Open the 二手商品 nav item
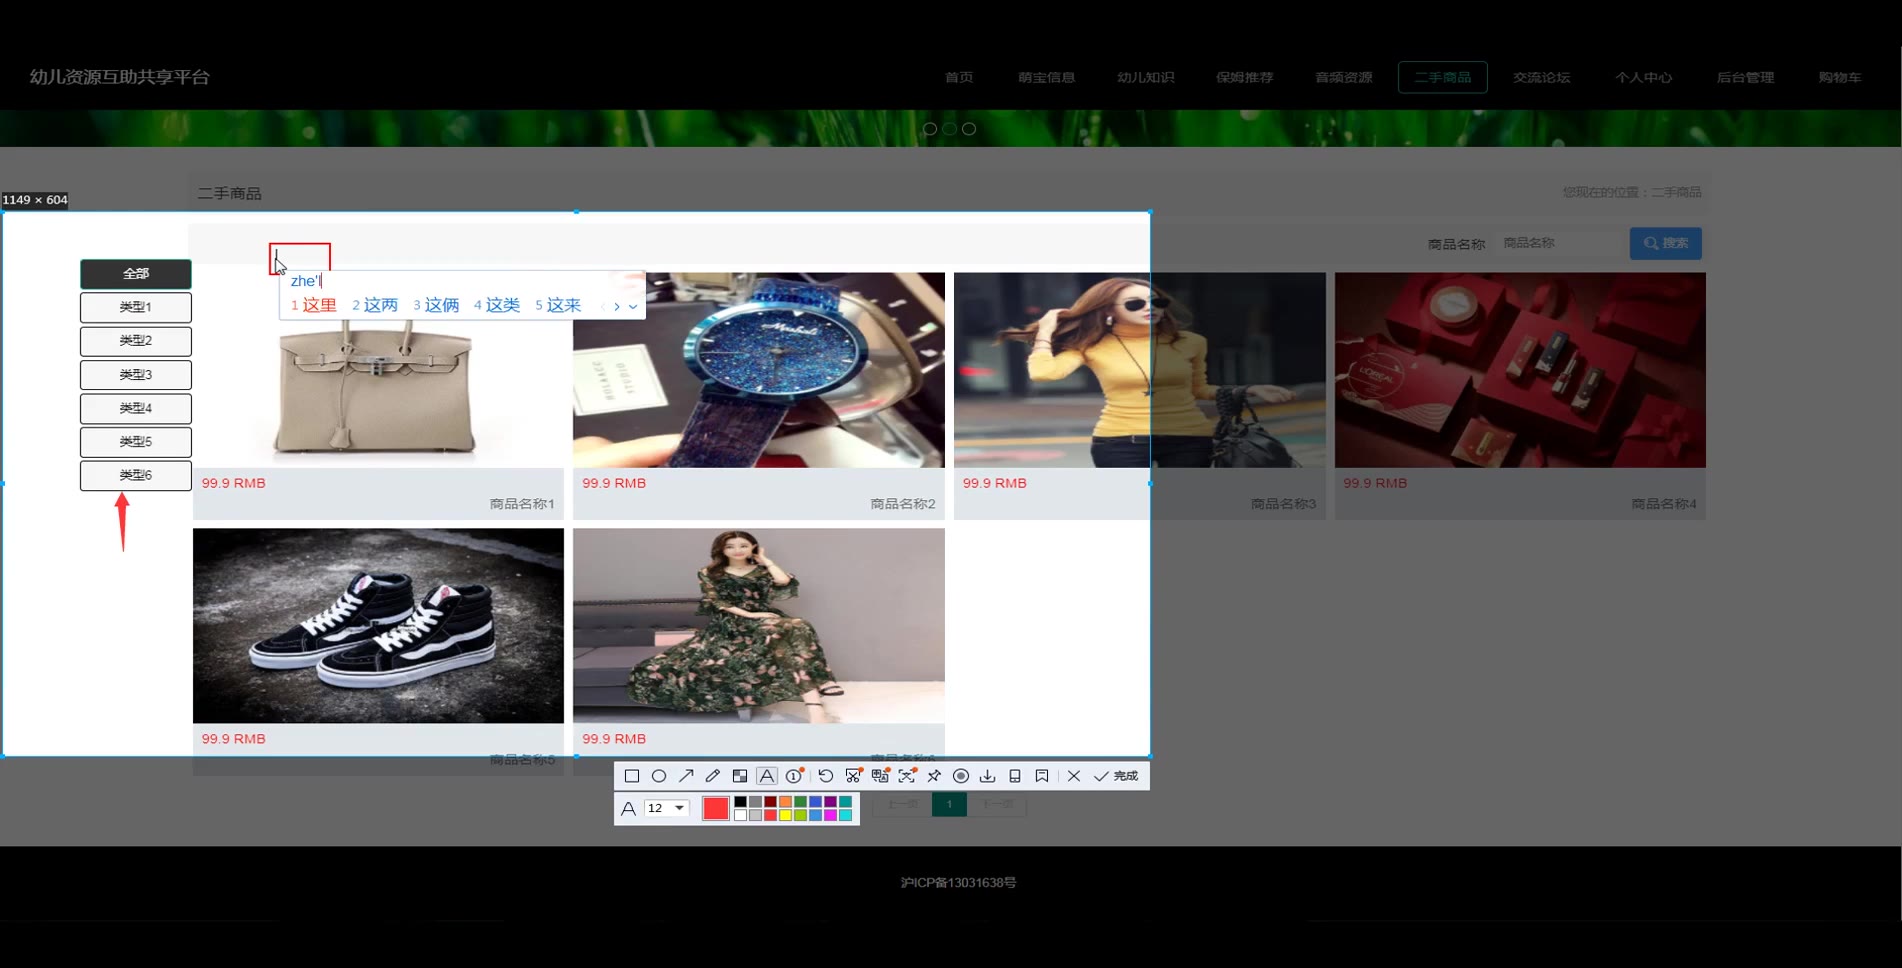 pyautogui.click(x=1442, y=77)
